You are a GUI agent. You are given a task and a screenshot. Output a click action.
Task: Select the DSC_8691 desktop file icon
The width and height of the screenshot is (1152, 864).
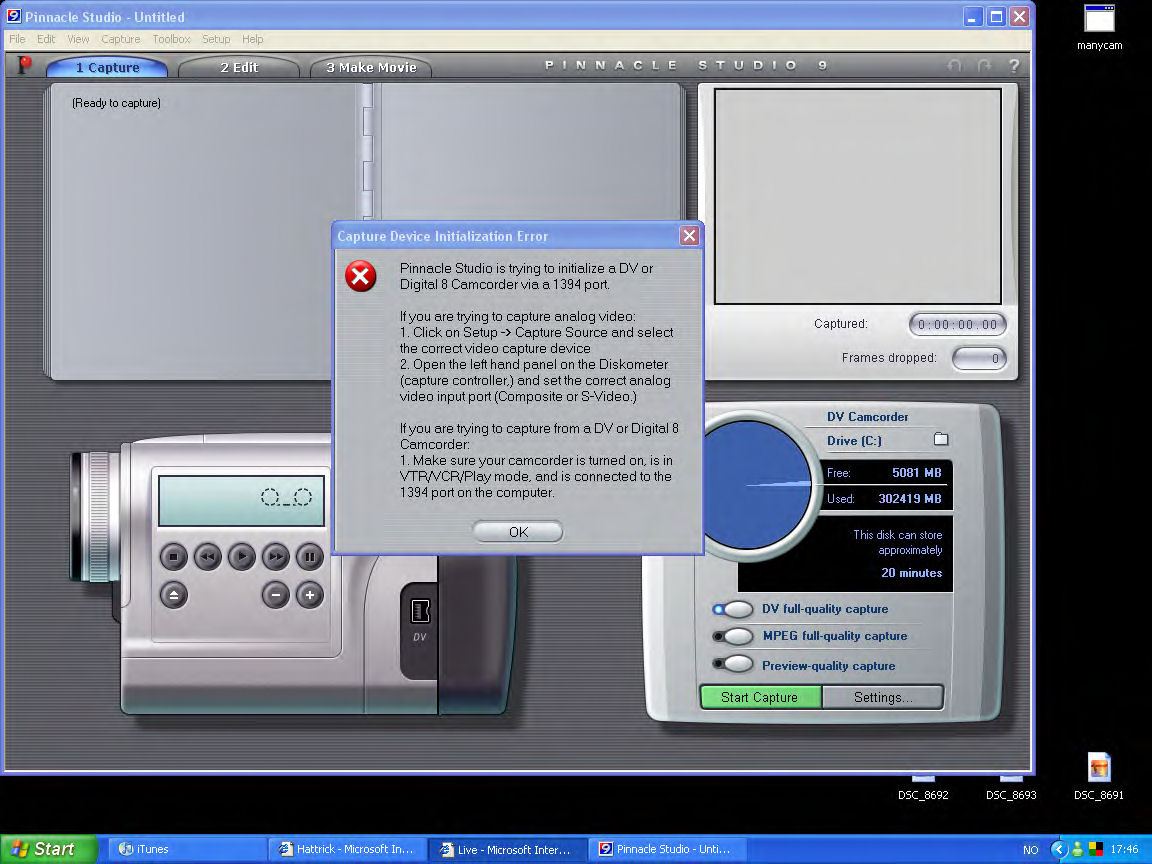pos(1098,777)
